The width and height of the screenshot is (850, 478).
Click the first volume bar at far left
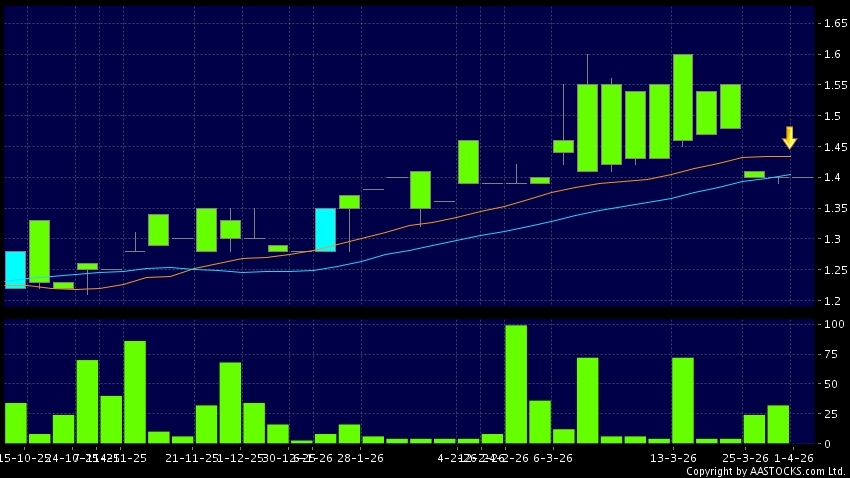coord(15,423)
